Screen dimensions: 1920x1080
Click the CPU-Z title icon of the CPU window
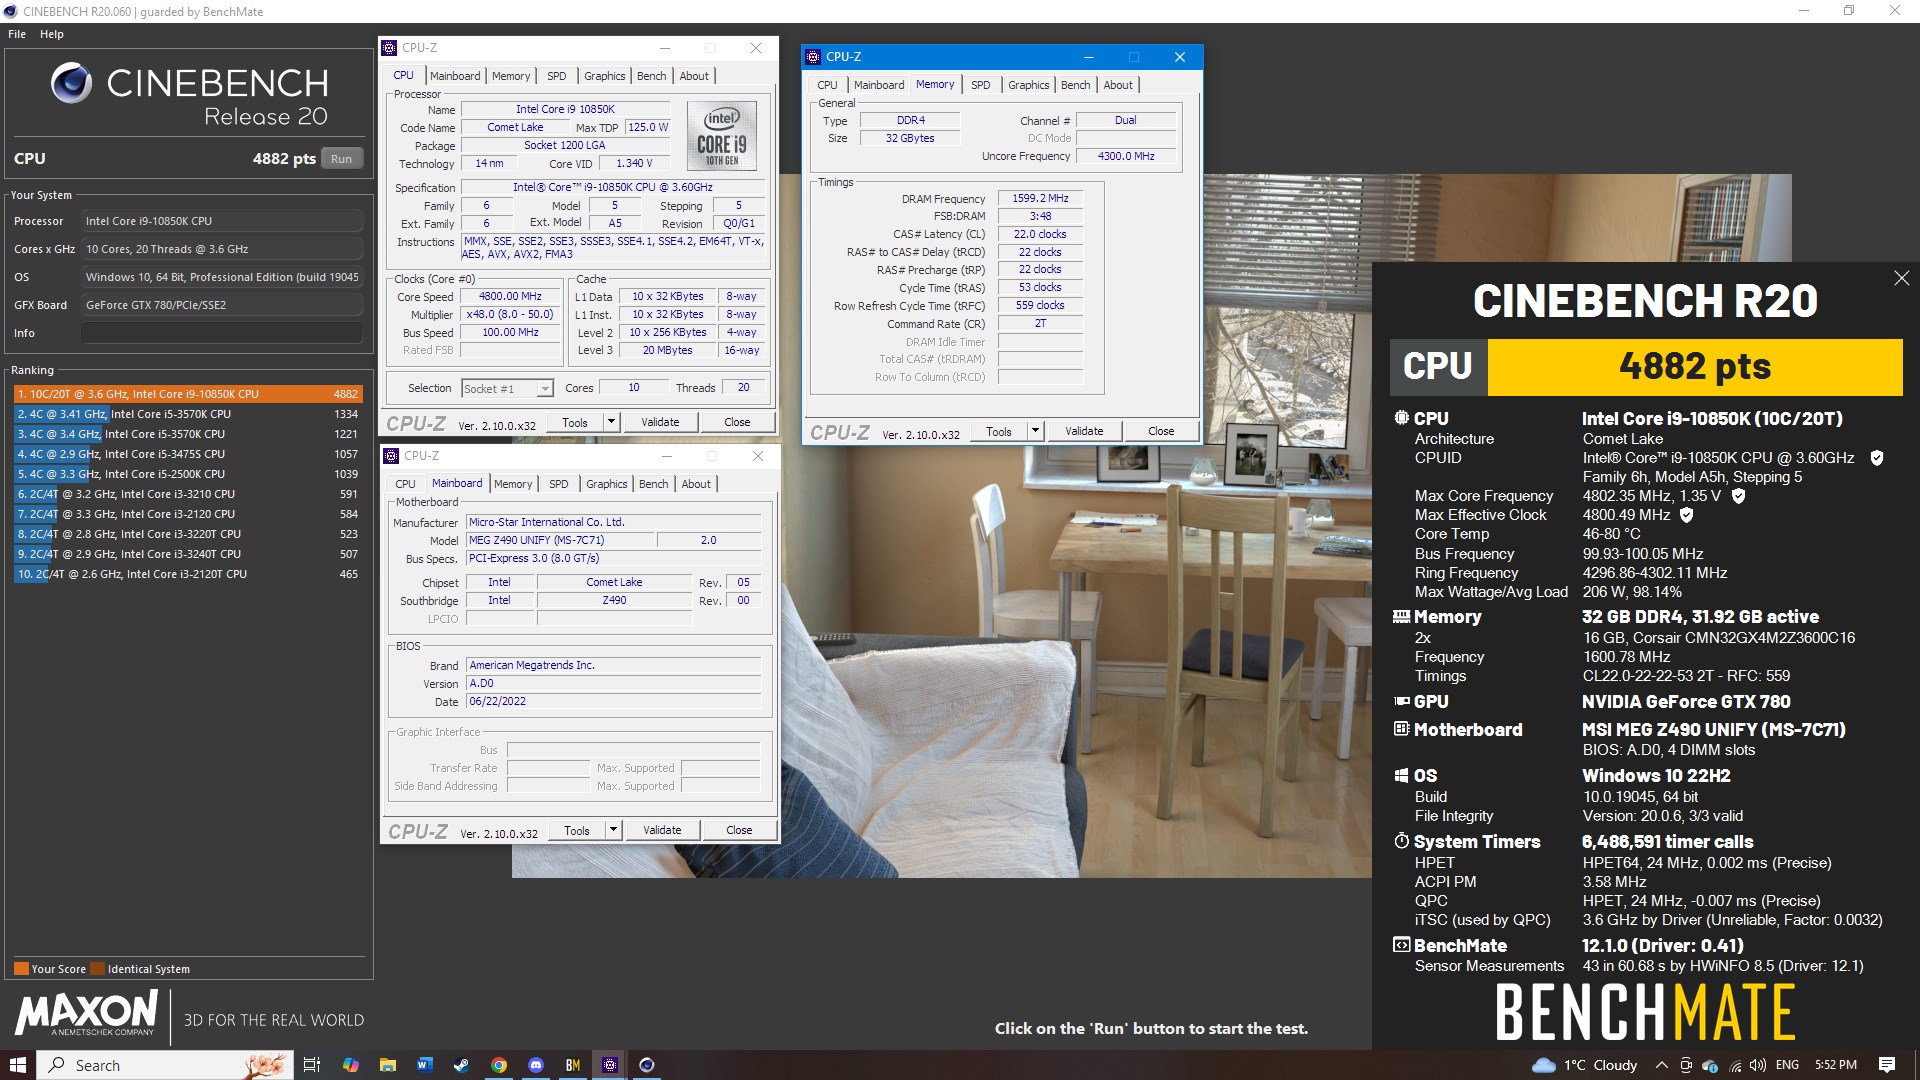pos(389,48)
